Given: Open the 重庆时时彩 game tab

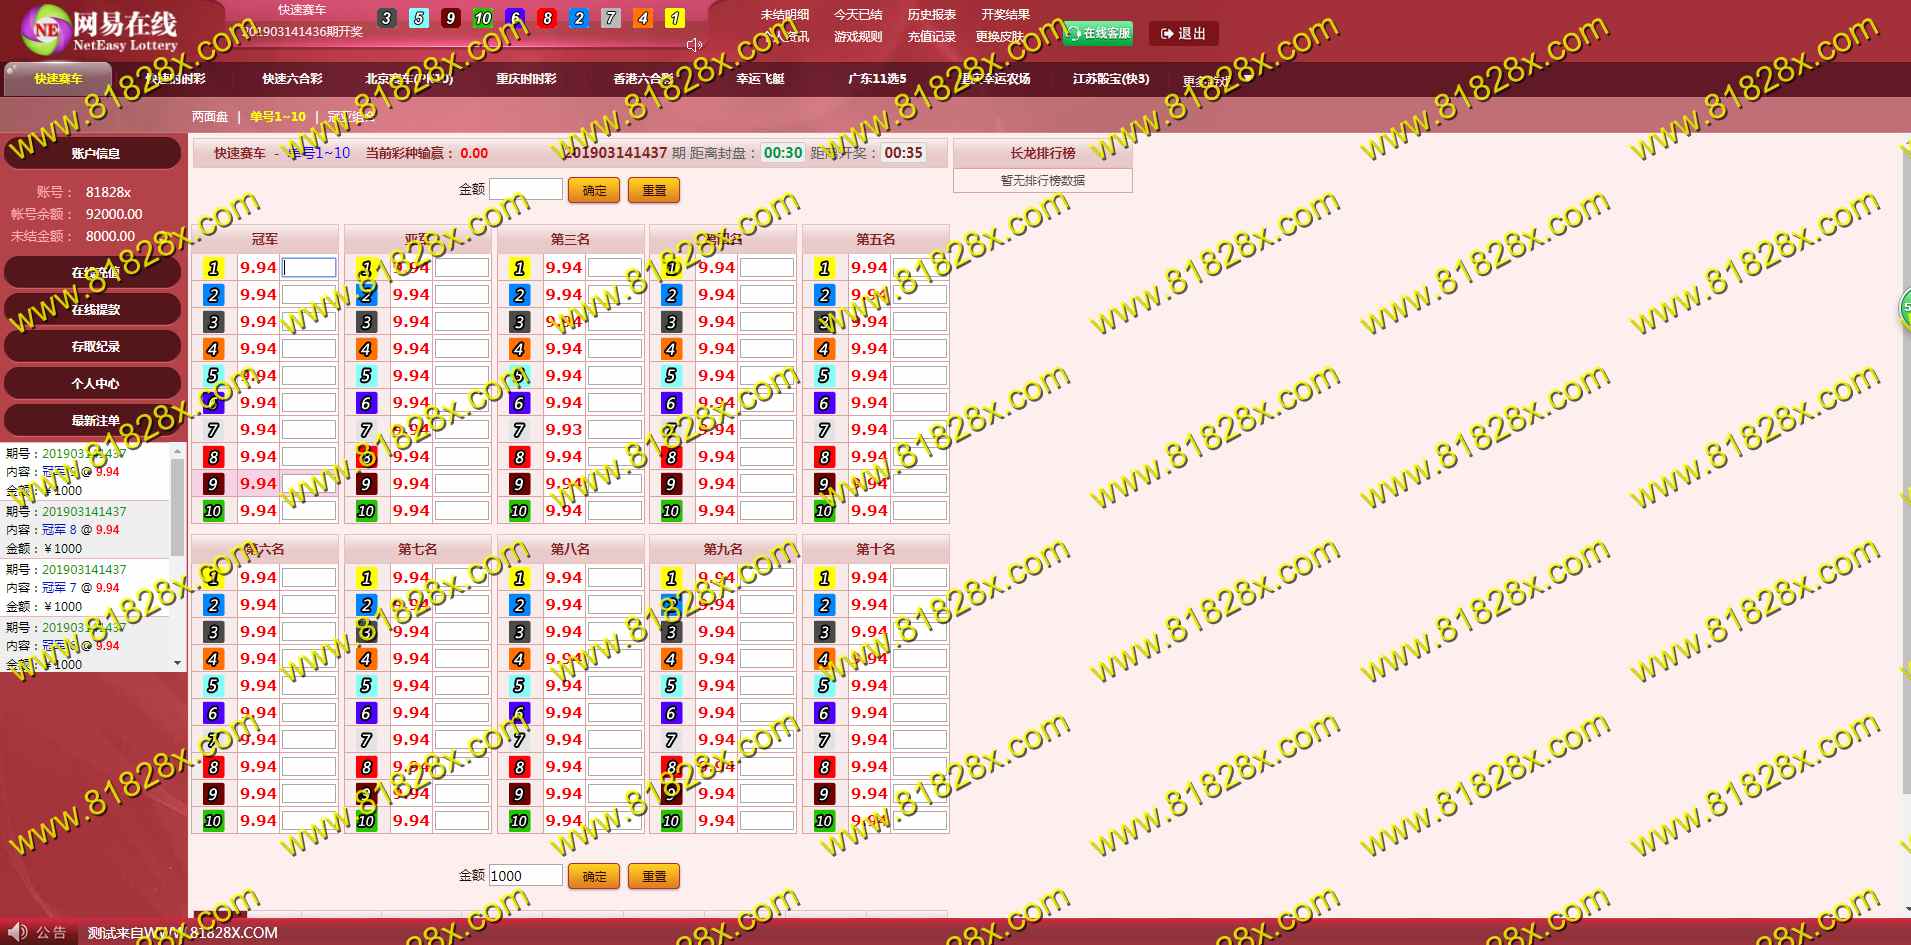Looking at the screenshot, I should 526,79.
